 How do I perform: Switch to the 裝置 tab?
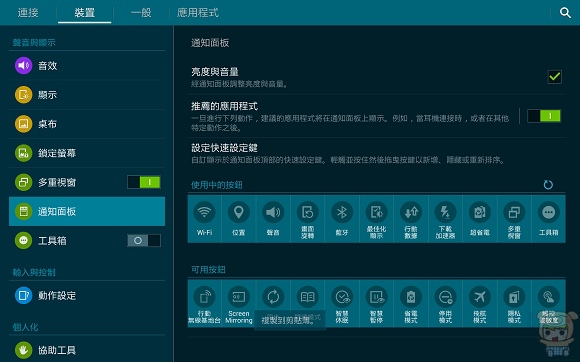(85, 13)
